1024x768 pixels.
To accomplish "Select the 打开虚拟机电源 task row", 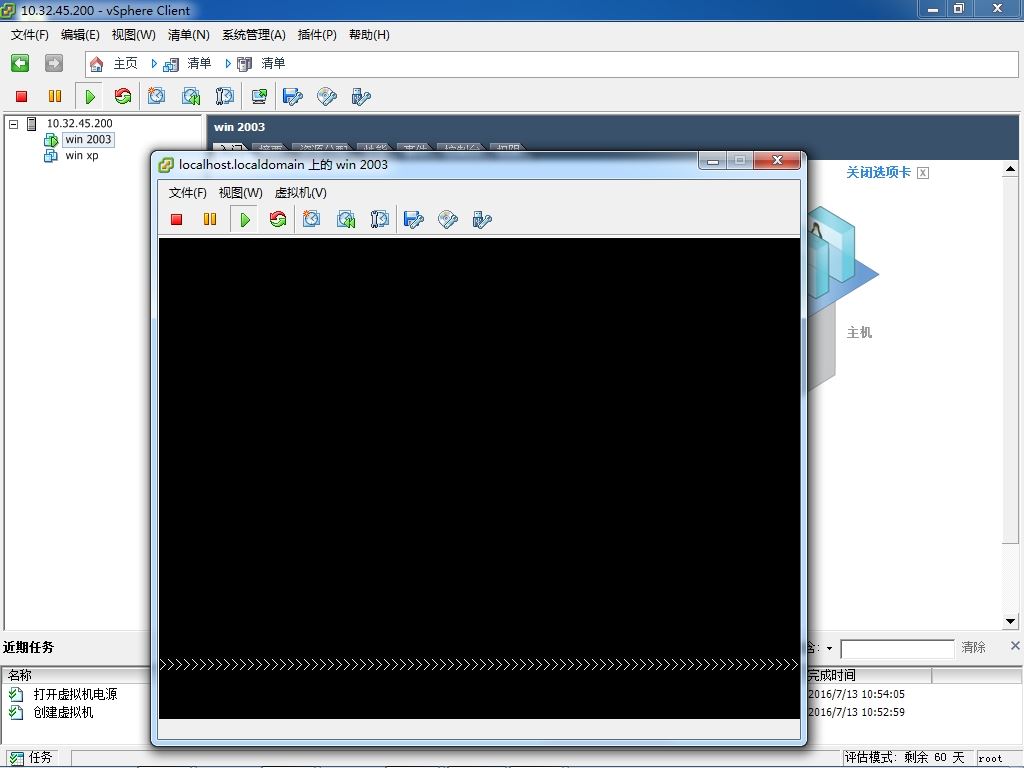I will [x=75, y=694].
